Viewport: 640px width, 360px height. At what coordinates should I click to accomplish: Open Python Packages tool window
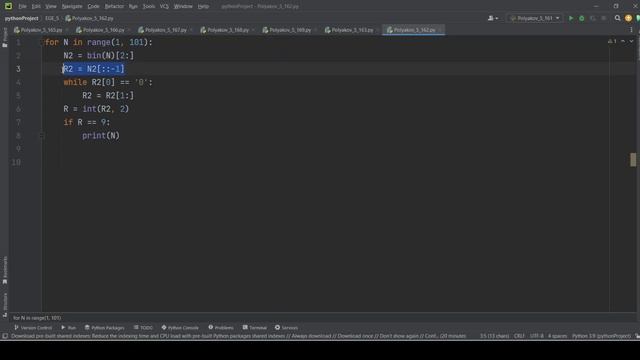(x=104, y=328)
